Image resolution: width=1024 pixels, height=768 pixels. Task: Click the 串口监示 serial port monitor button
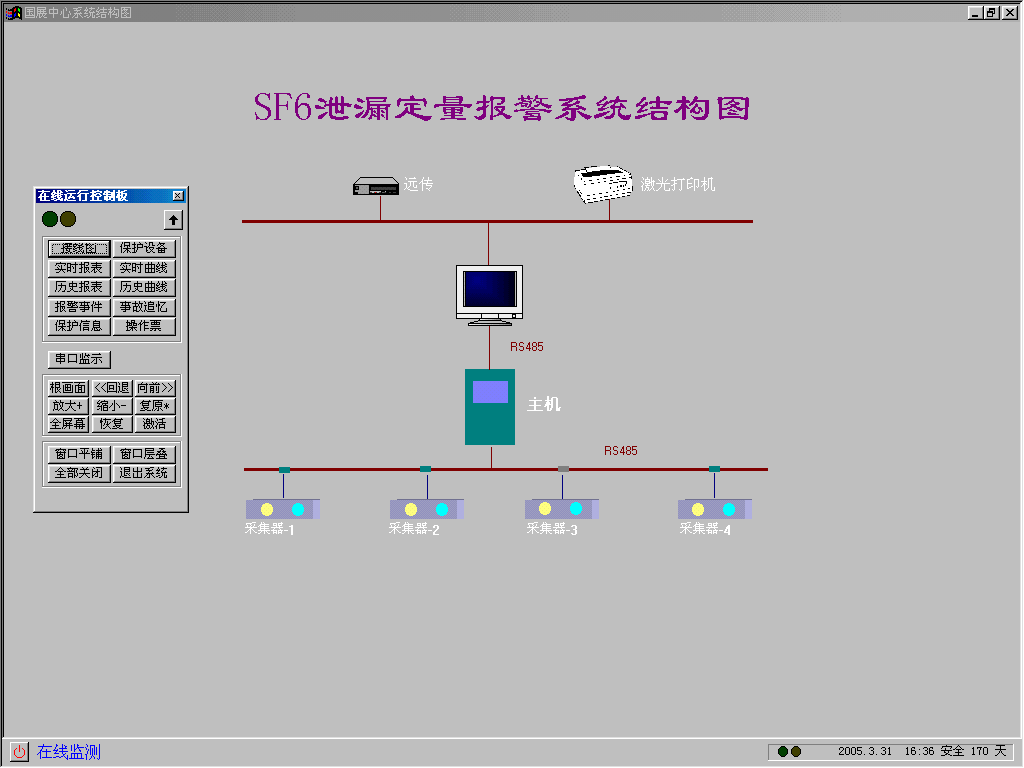point(79,359)
